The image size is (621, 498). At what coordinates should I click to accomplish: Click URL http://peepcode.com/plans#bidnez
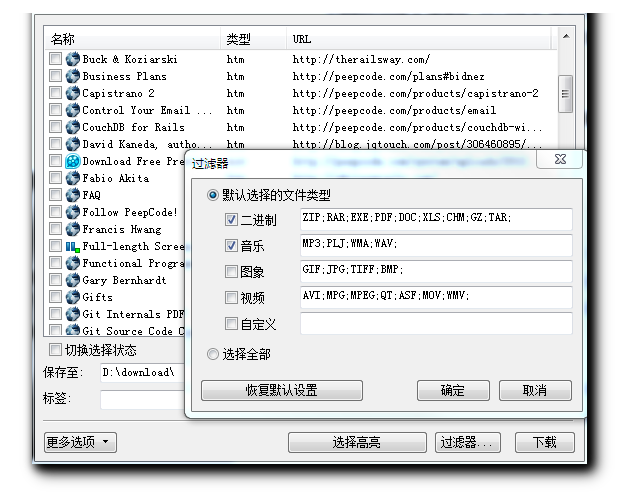388,76
